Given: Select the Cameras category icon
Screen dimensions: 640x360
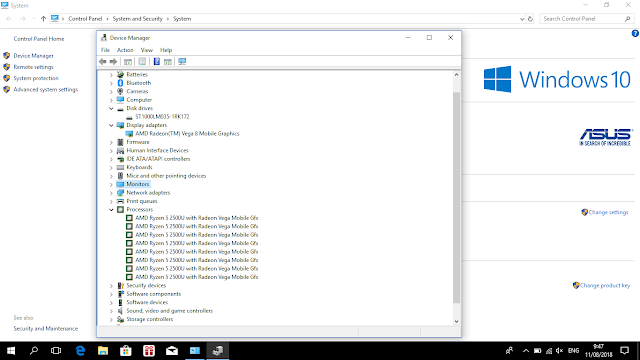Looking at the screenshot, I should (x=120, y=91).
